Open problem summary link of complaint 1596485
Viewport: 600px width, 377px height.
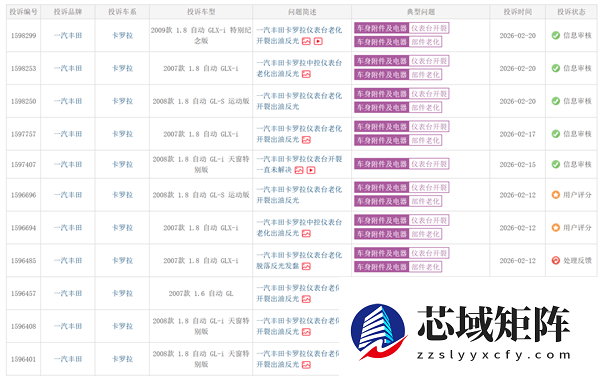coord(299,261)
